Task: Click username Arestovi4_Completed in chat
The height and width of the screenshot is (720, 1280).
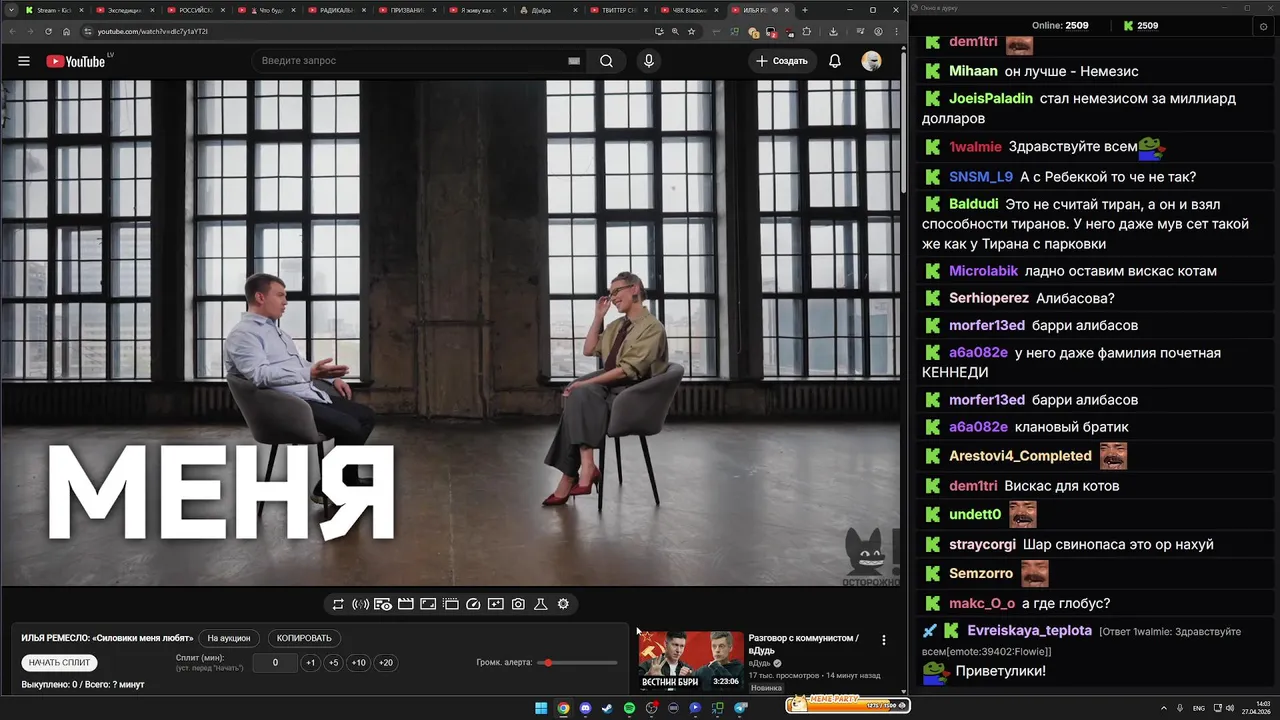Action: (1020, 456)
